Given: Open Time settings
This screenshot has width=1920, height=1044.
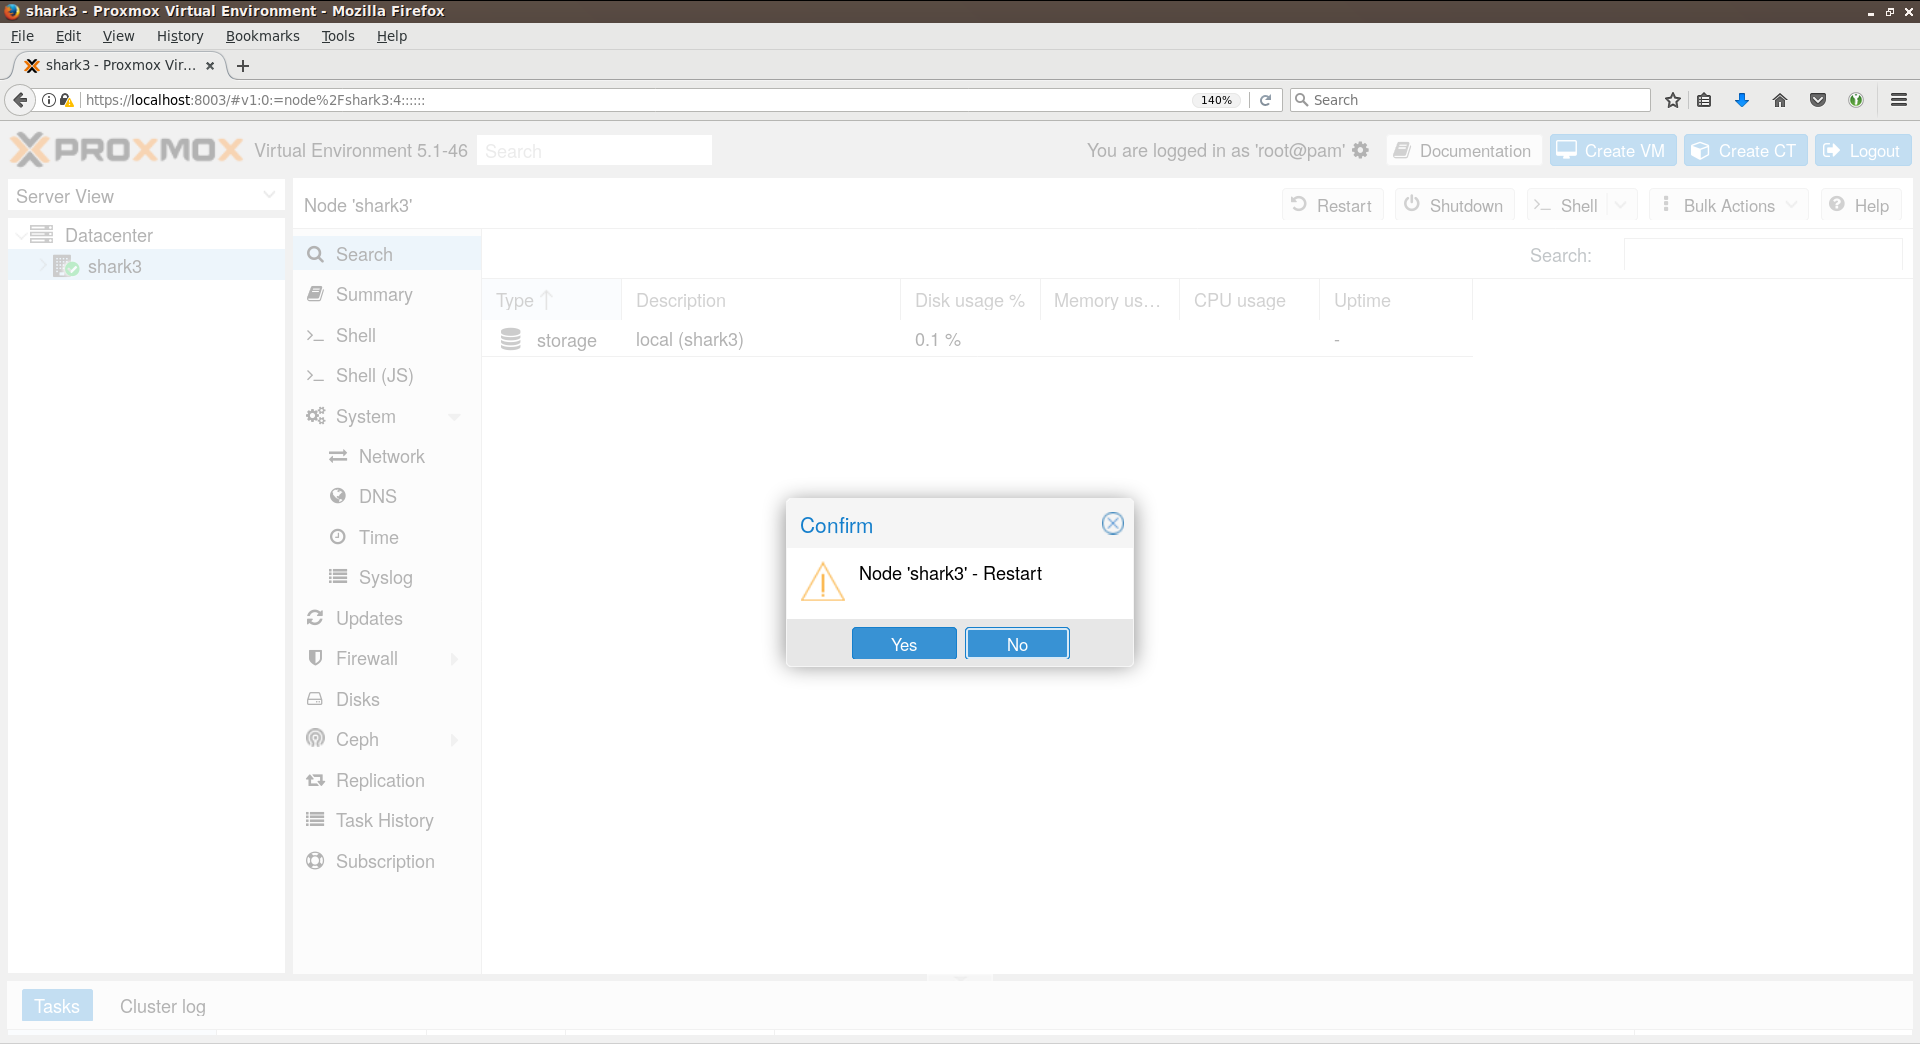Looking at the screenshot, I should pyautogui.click(x=387, y=537).
